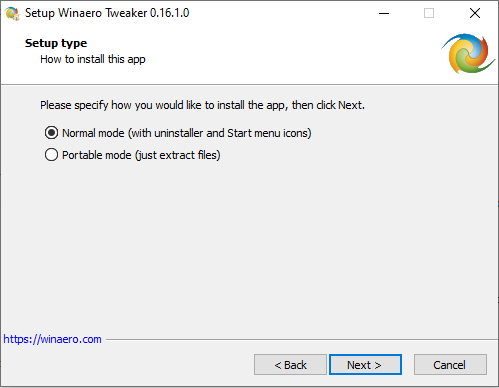
Task: Click the Winaero Tweaker title bar icon
Action: click(13, 13)
